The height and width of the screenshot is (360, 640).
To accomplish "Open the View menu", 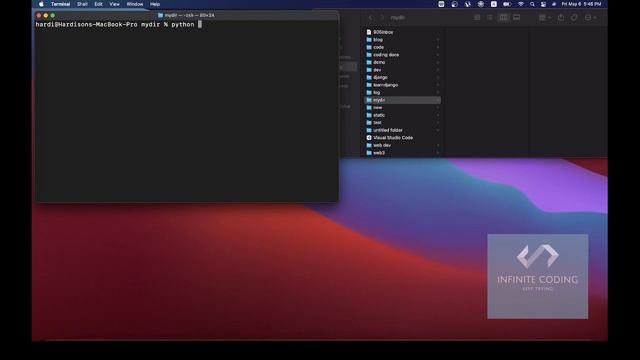I will (x=114, y=4).
